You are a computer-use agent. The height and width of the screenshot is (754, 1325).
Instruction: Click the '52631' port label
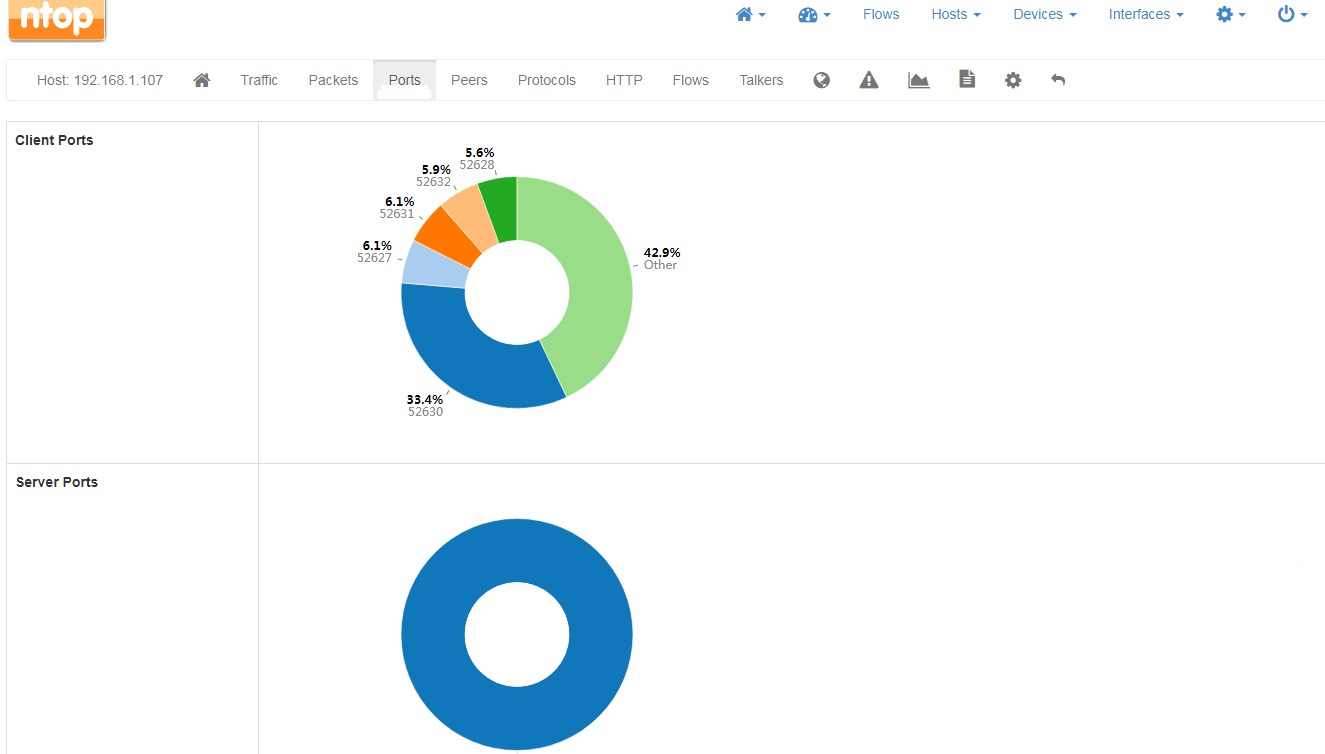pos(397,214)
